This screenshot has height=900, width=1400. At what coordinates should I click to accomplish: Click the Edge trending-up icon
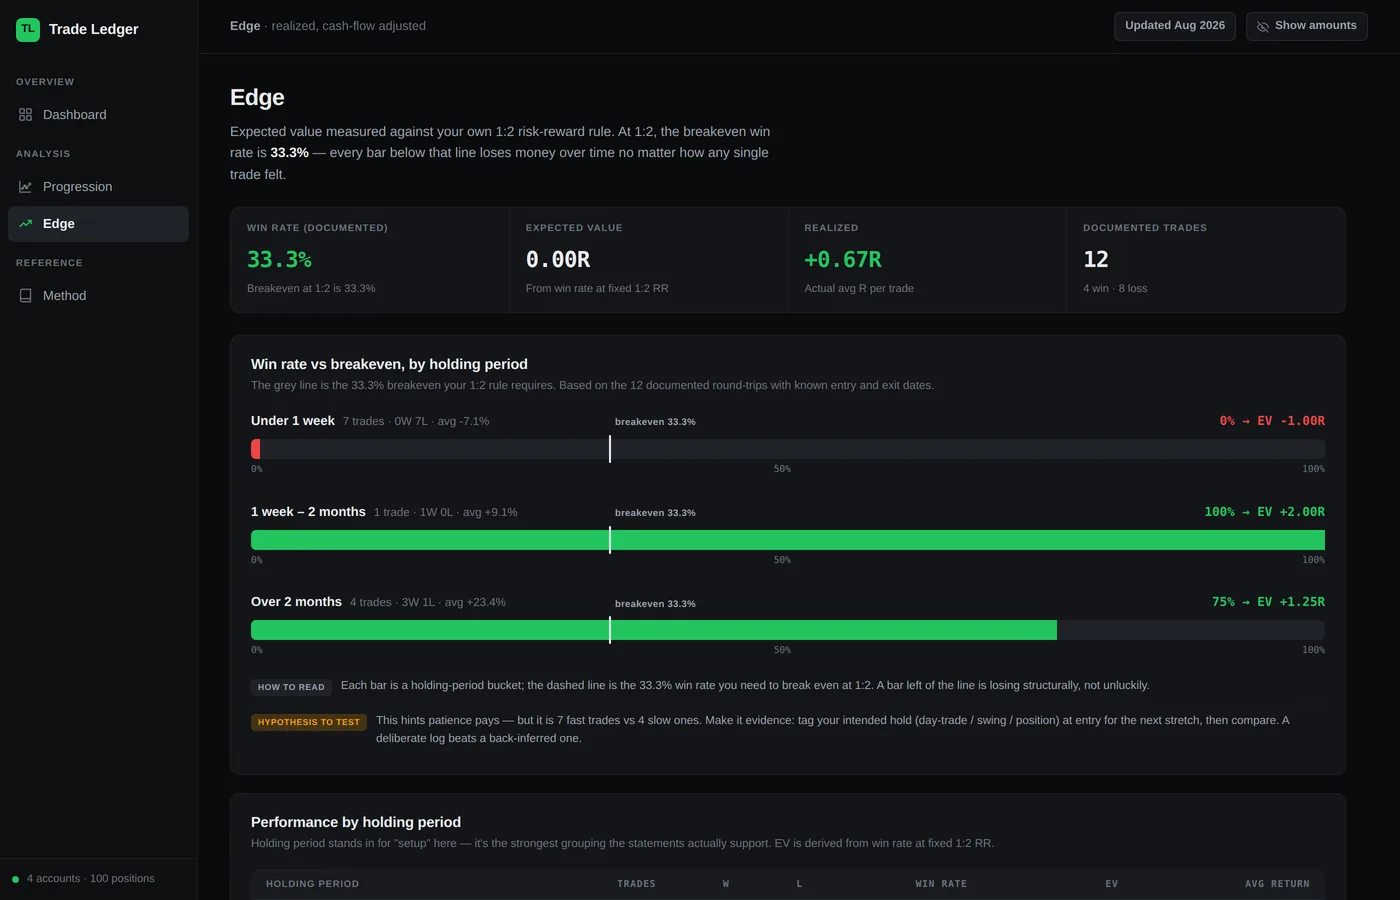tap(25, 224)
